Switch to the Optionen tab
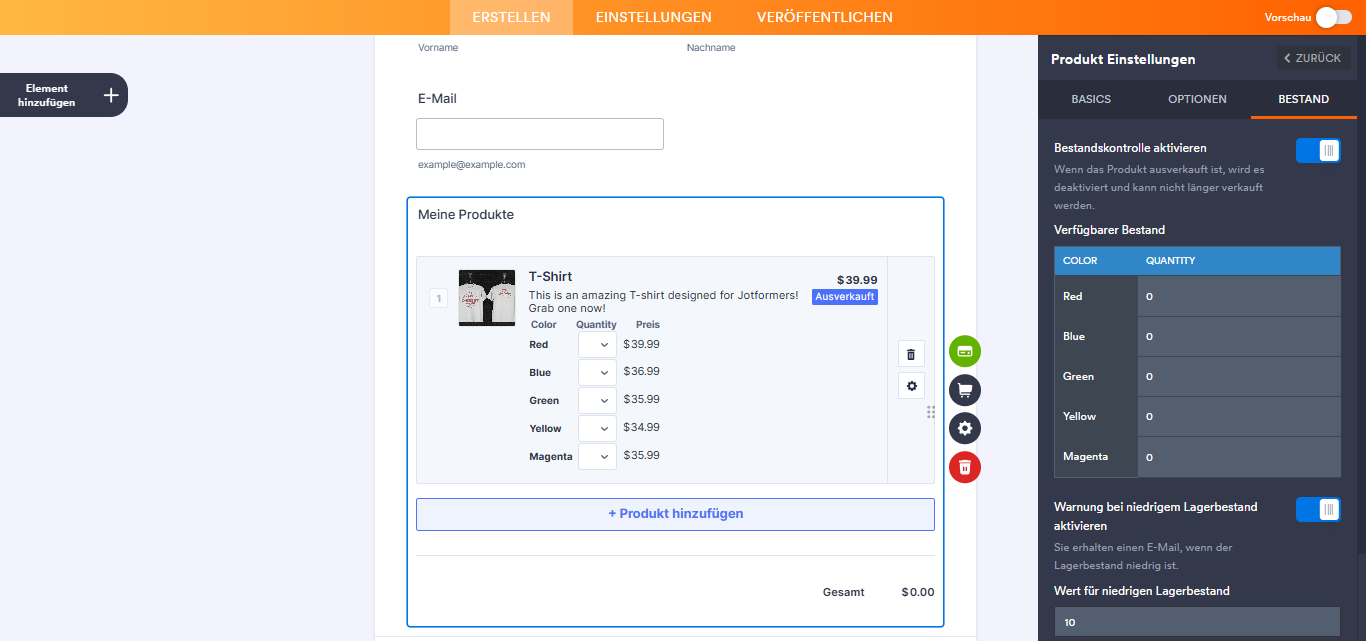Screen dimensions: 1366x641 (x=1197, y=99)
